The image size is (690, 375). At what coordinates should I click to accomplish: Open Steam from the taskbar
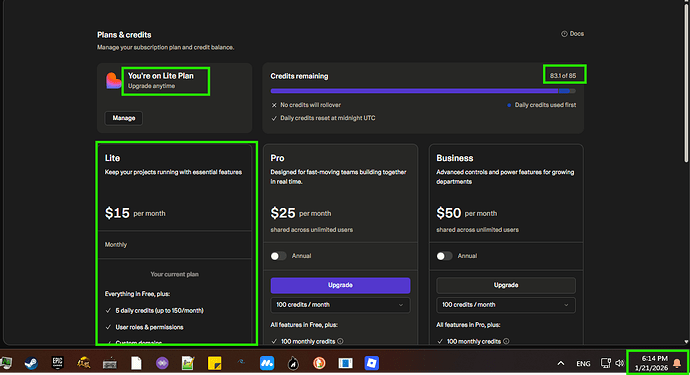(x=31, y=363)
